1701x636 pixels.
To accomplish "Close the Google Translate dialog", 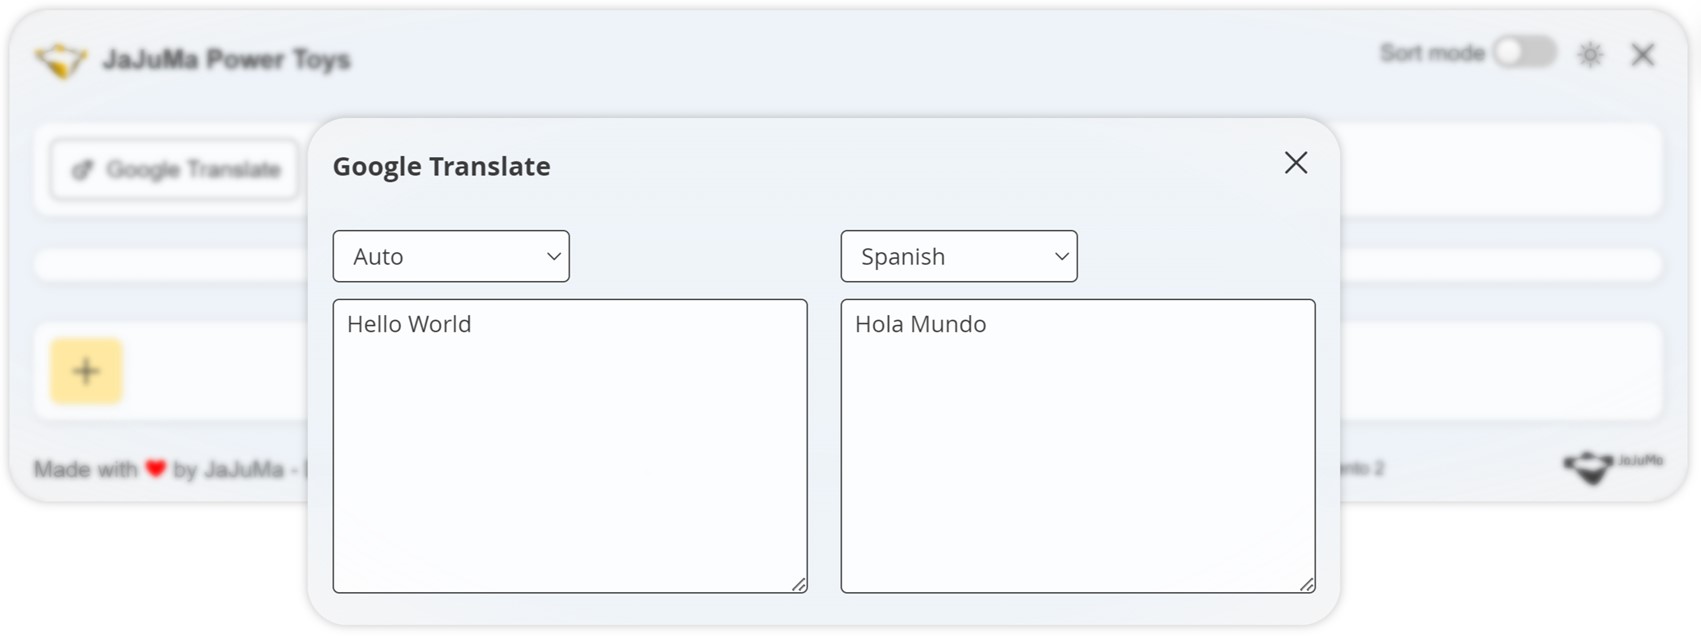I will [1296, 163].
